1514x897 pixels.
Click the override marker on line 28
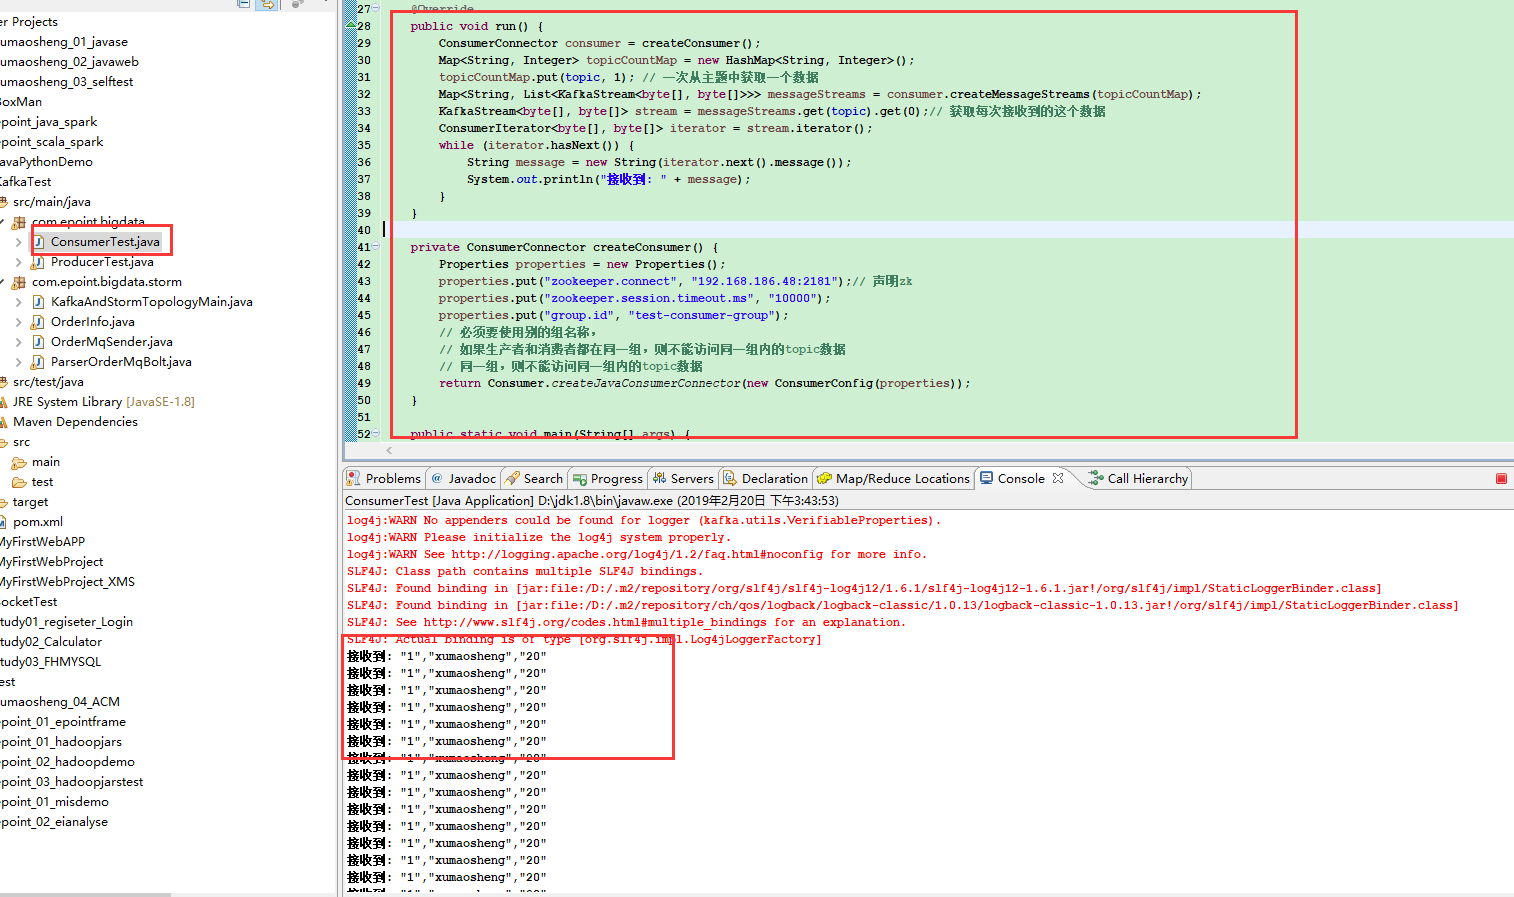click(350, 26)
